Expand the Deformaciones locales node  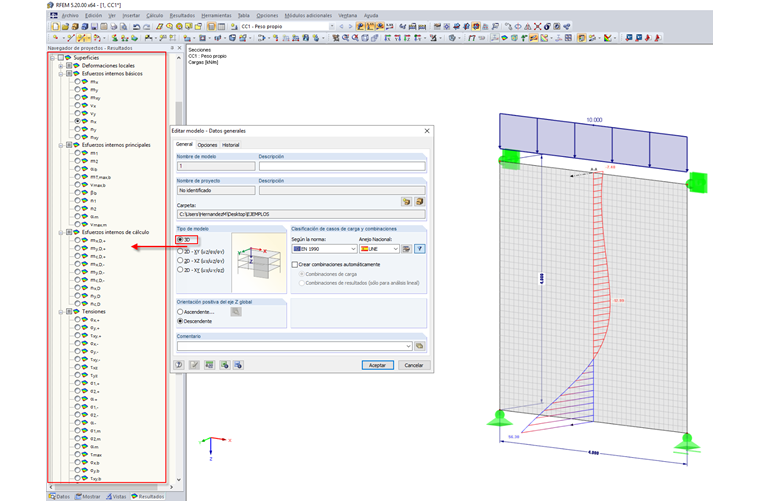tap(61, 66)
